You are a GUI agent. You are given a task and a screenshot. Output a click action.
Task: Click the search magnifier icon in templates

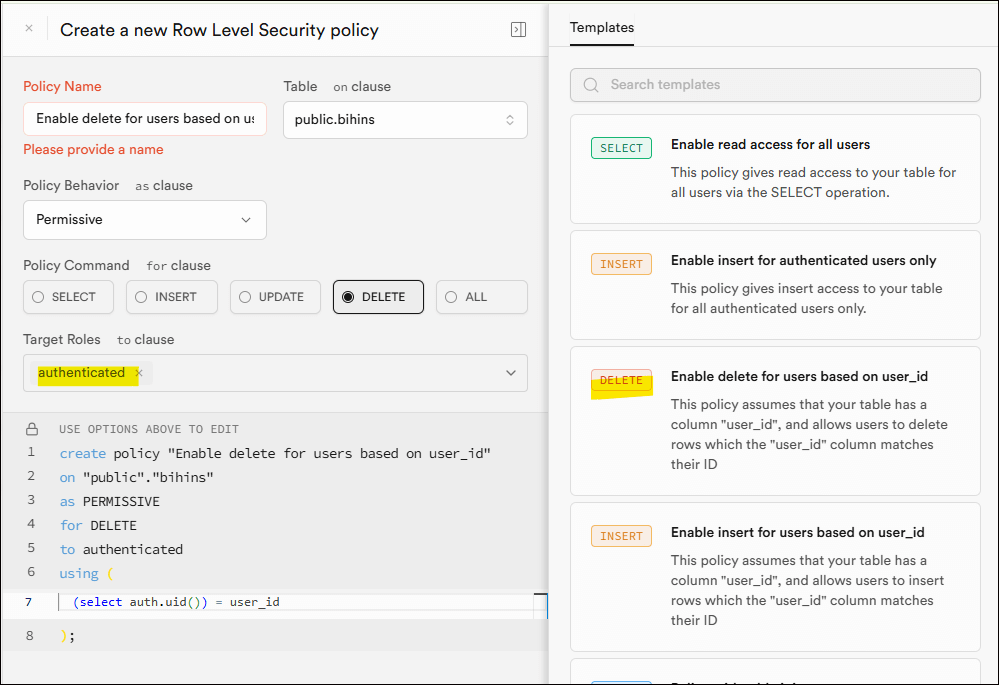click(x=591, y=85)
